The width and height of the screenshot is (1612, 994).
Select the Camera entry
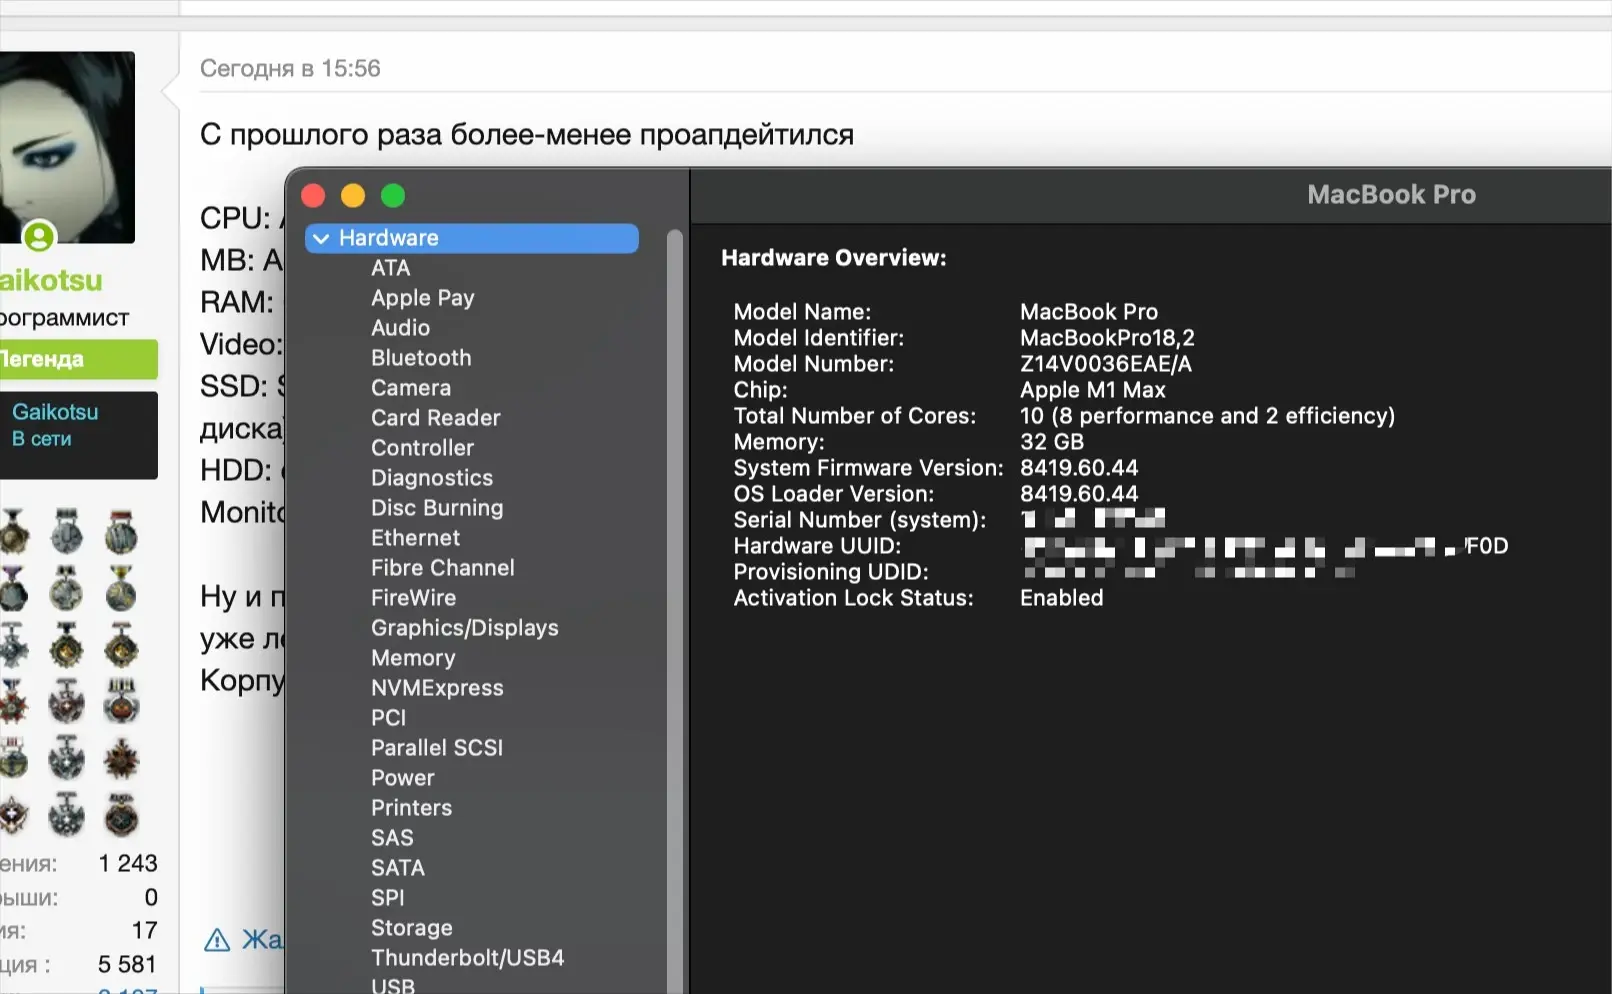pos(411,388)
